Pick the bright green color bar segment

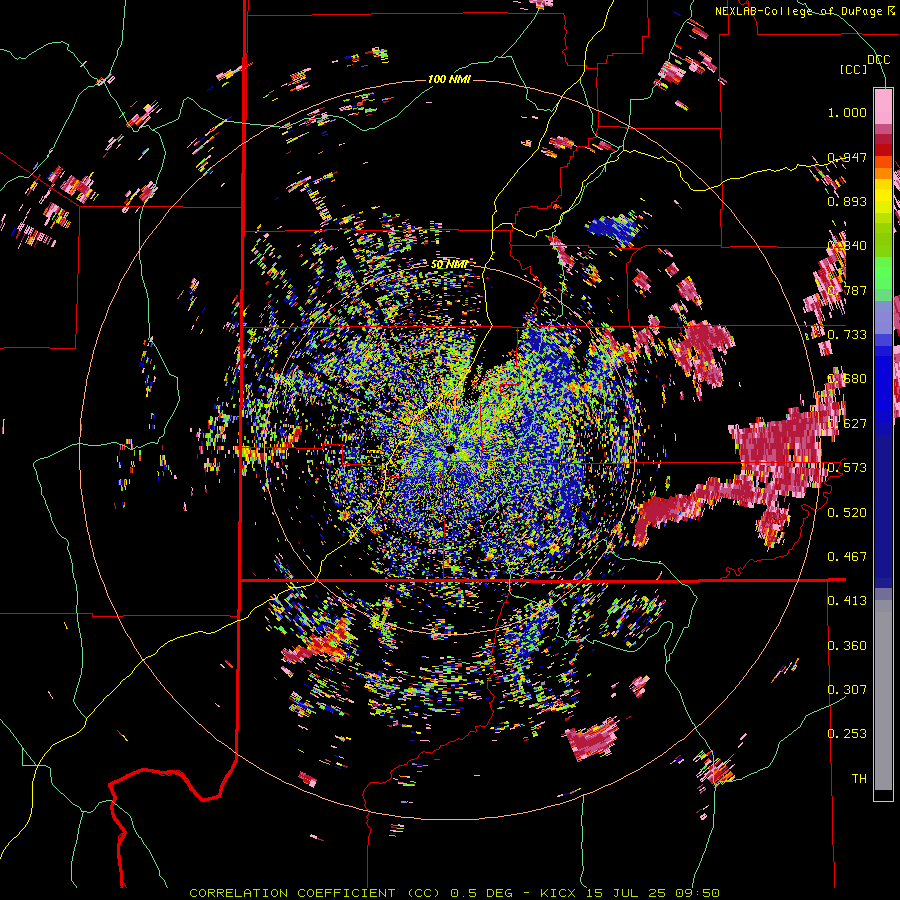pyautogui.click(x=883, y=273)
